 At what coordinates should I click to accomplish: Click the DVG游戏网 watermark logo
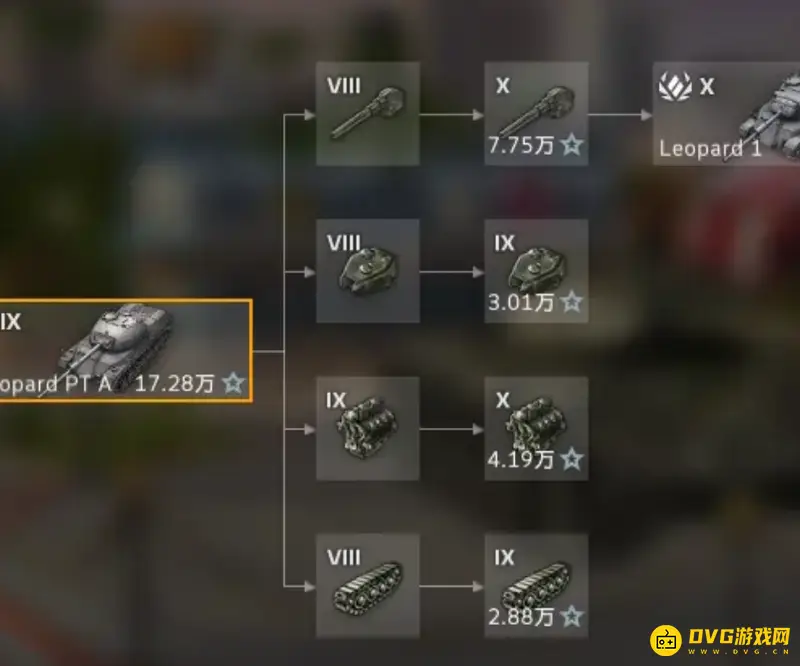pyautogui.click(x=721, y=640)
